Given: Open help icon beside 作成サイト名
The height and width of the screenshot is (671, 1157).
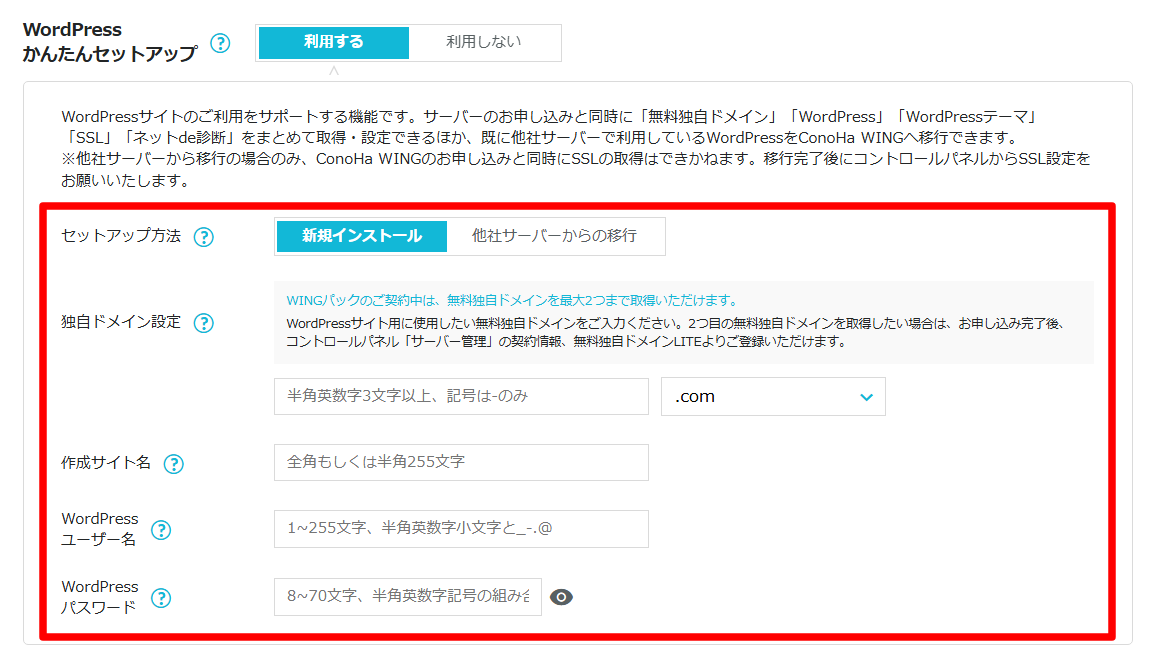Looking at the screenshot, I should [173, 464].
